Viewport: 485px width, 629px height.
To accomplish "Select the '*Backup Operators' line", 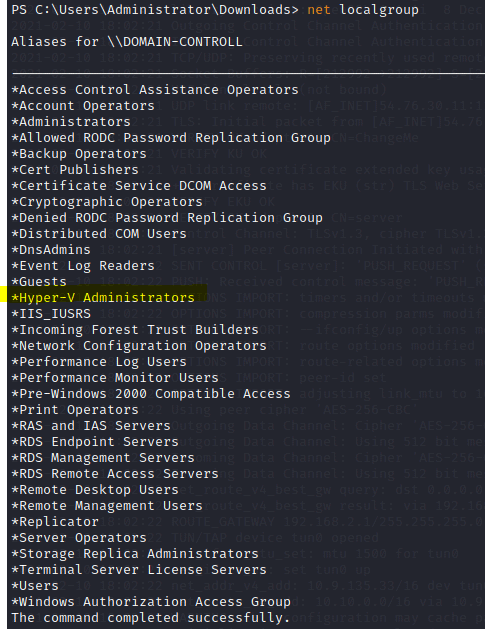I will point(79,154).
